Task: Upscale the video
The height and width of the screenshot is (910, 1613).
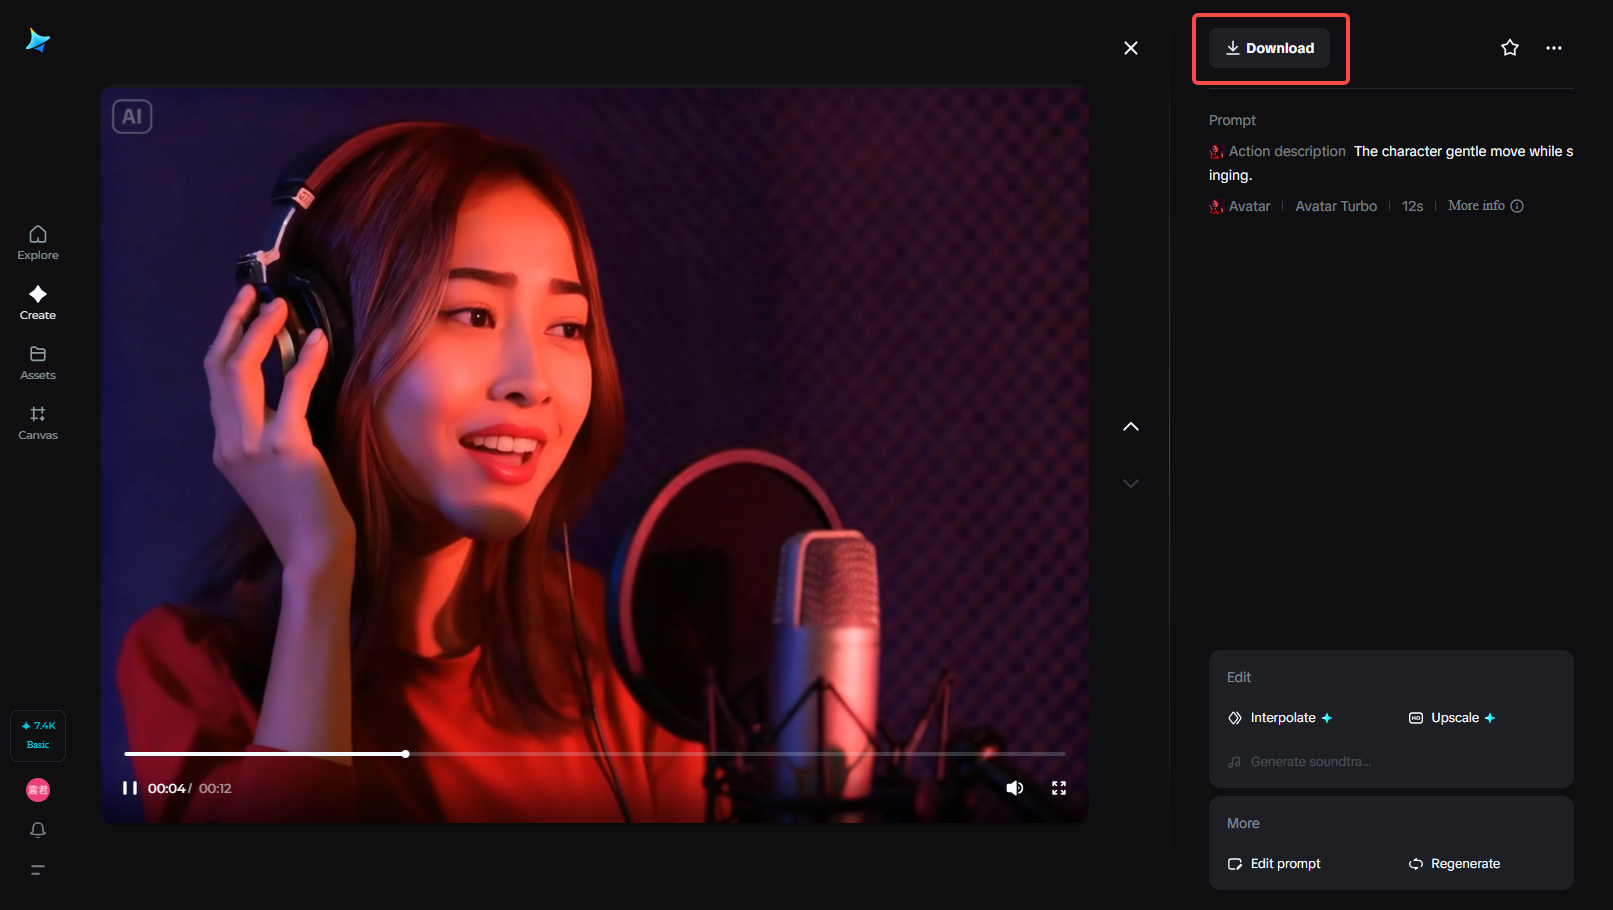Action: coord(1452,718)
